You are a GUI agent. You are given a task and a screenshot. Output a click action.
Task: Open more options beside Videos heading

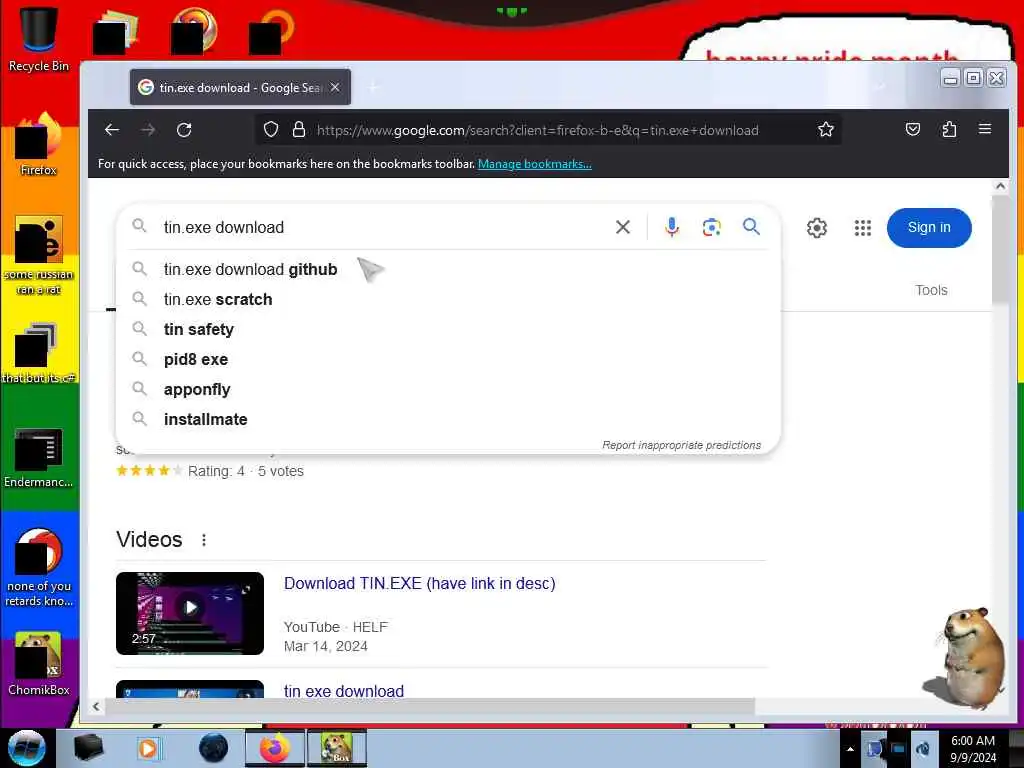click(204, 540)
